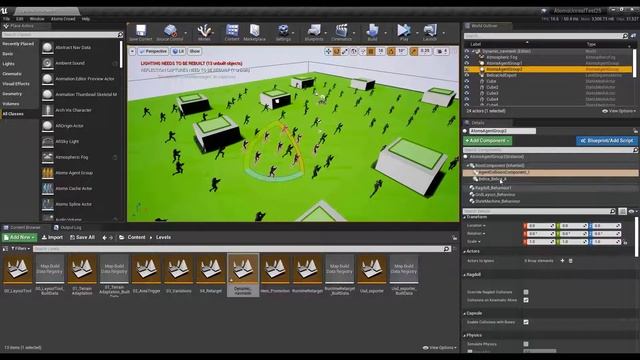640x360 pixels.
Task: Open the Blueprints toolbar icon
Action: tap(314, 33)
